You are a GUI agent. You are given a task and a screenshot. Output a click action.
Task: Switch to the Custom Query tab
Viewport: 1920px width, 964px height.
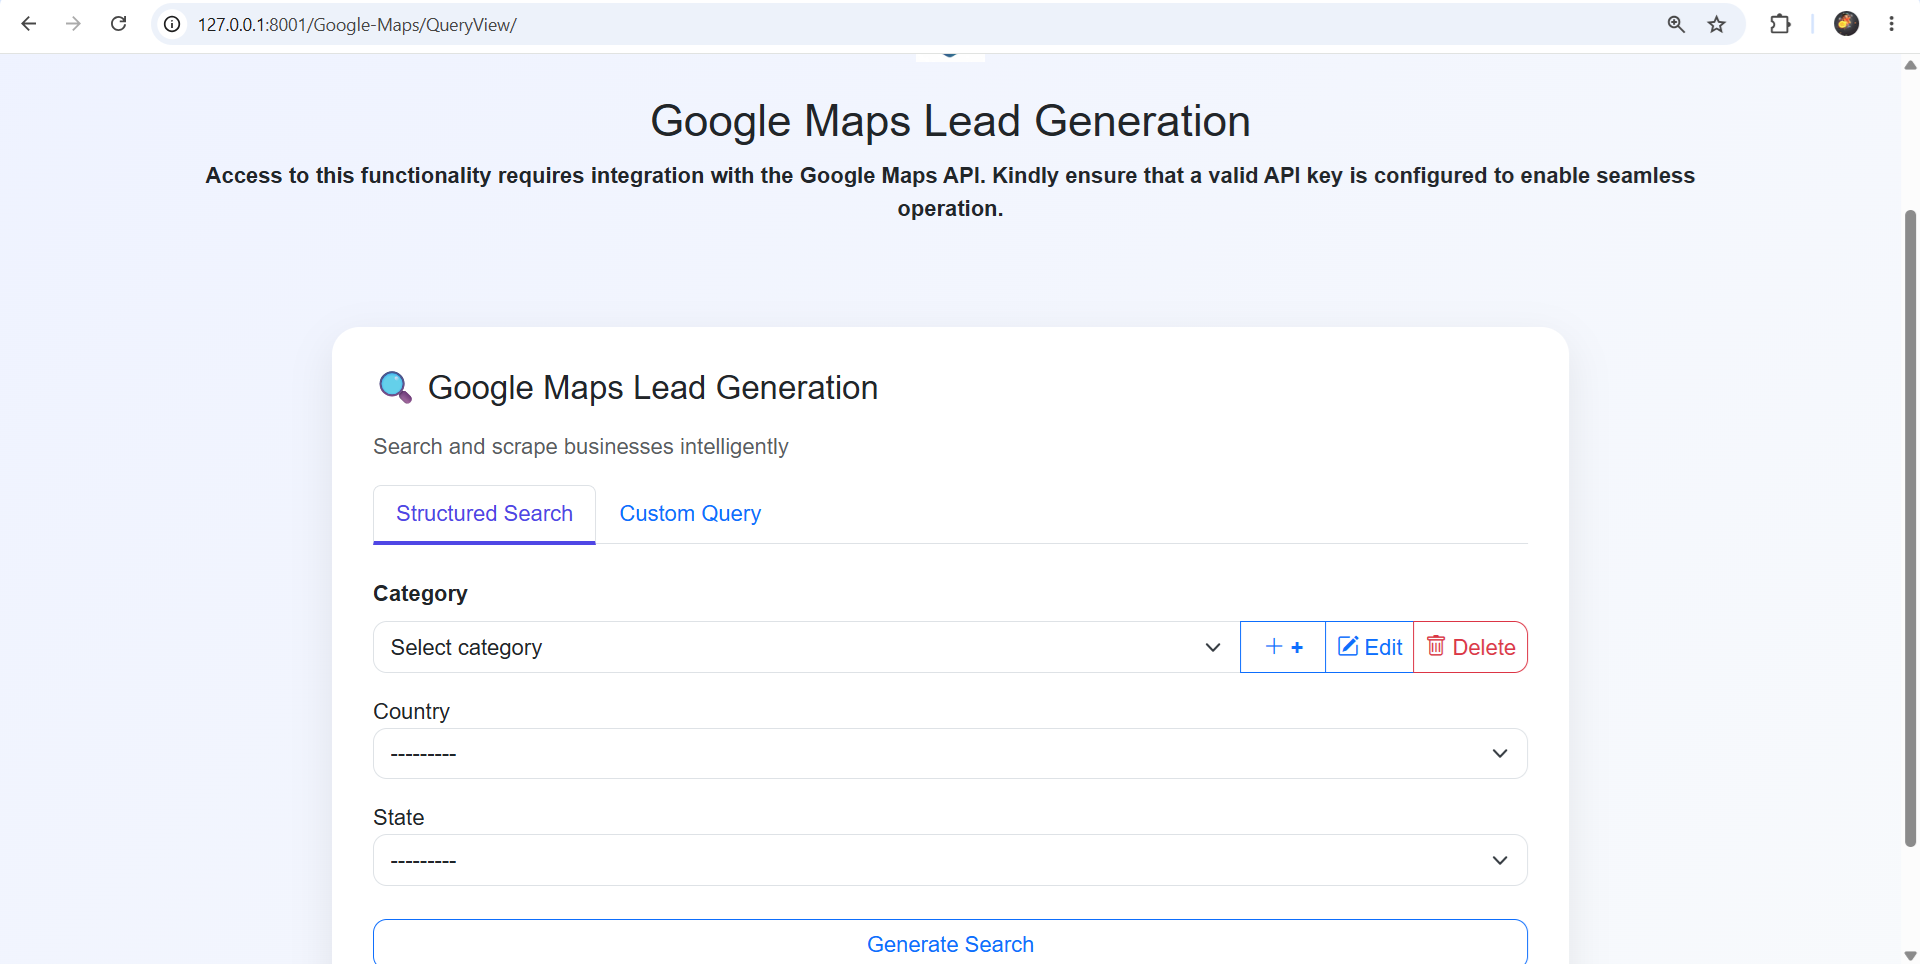690,514
